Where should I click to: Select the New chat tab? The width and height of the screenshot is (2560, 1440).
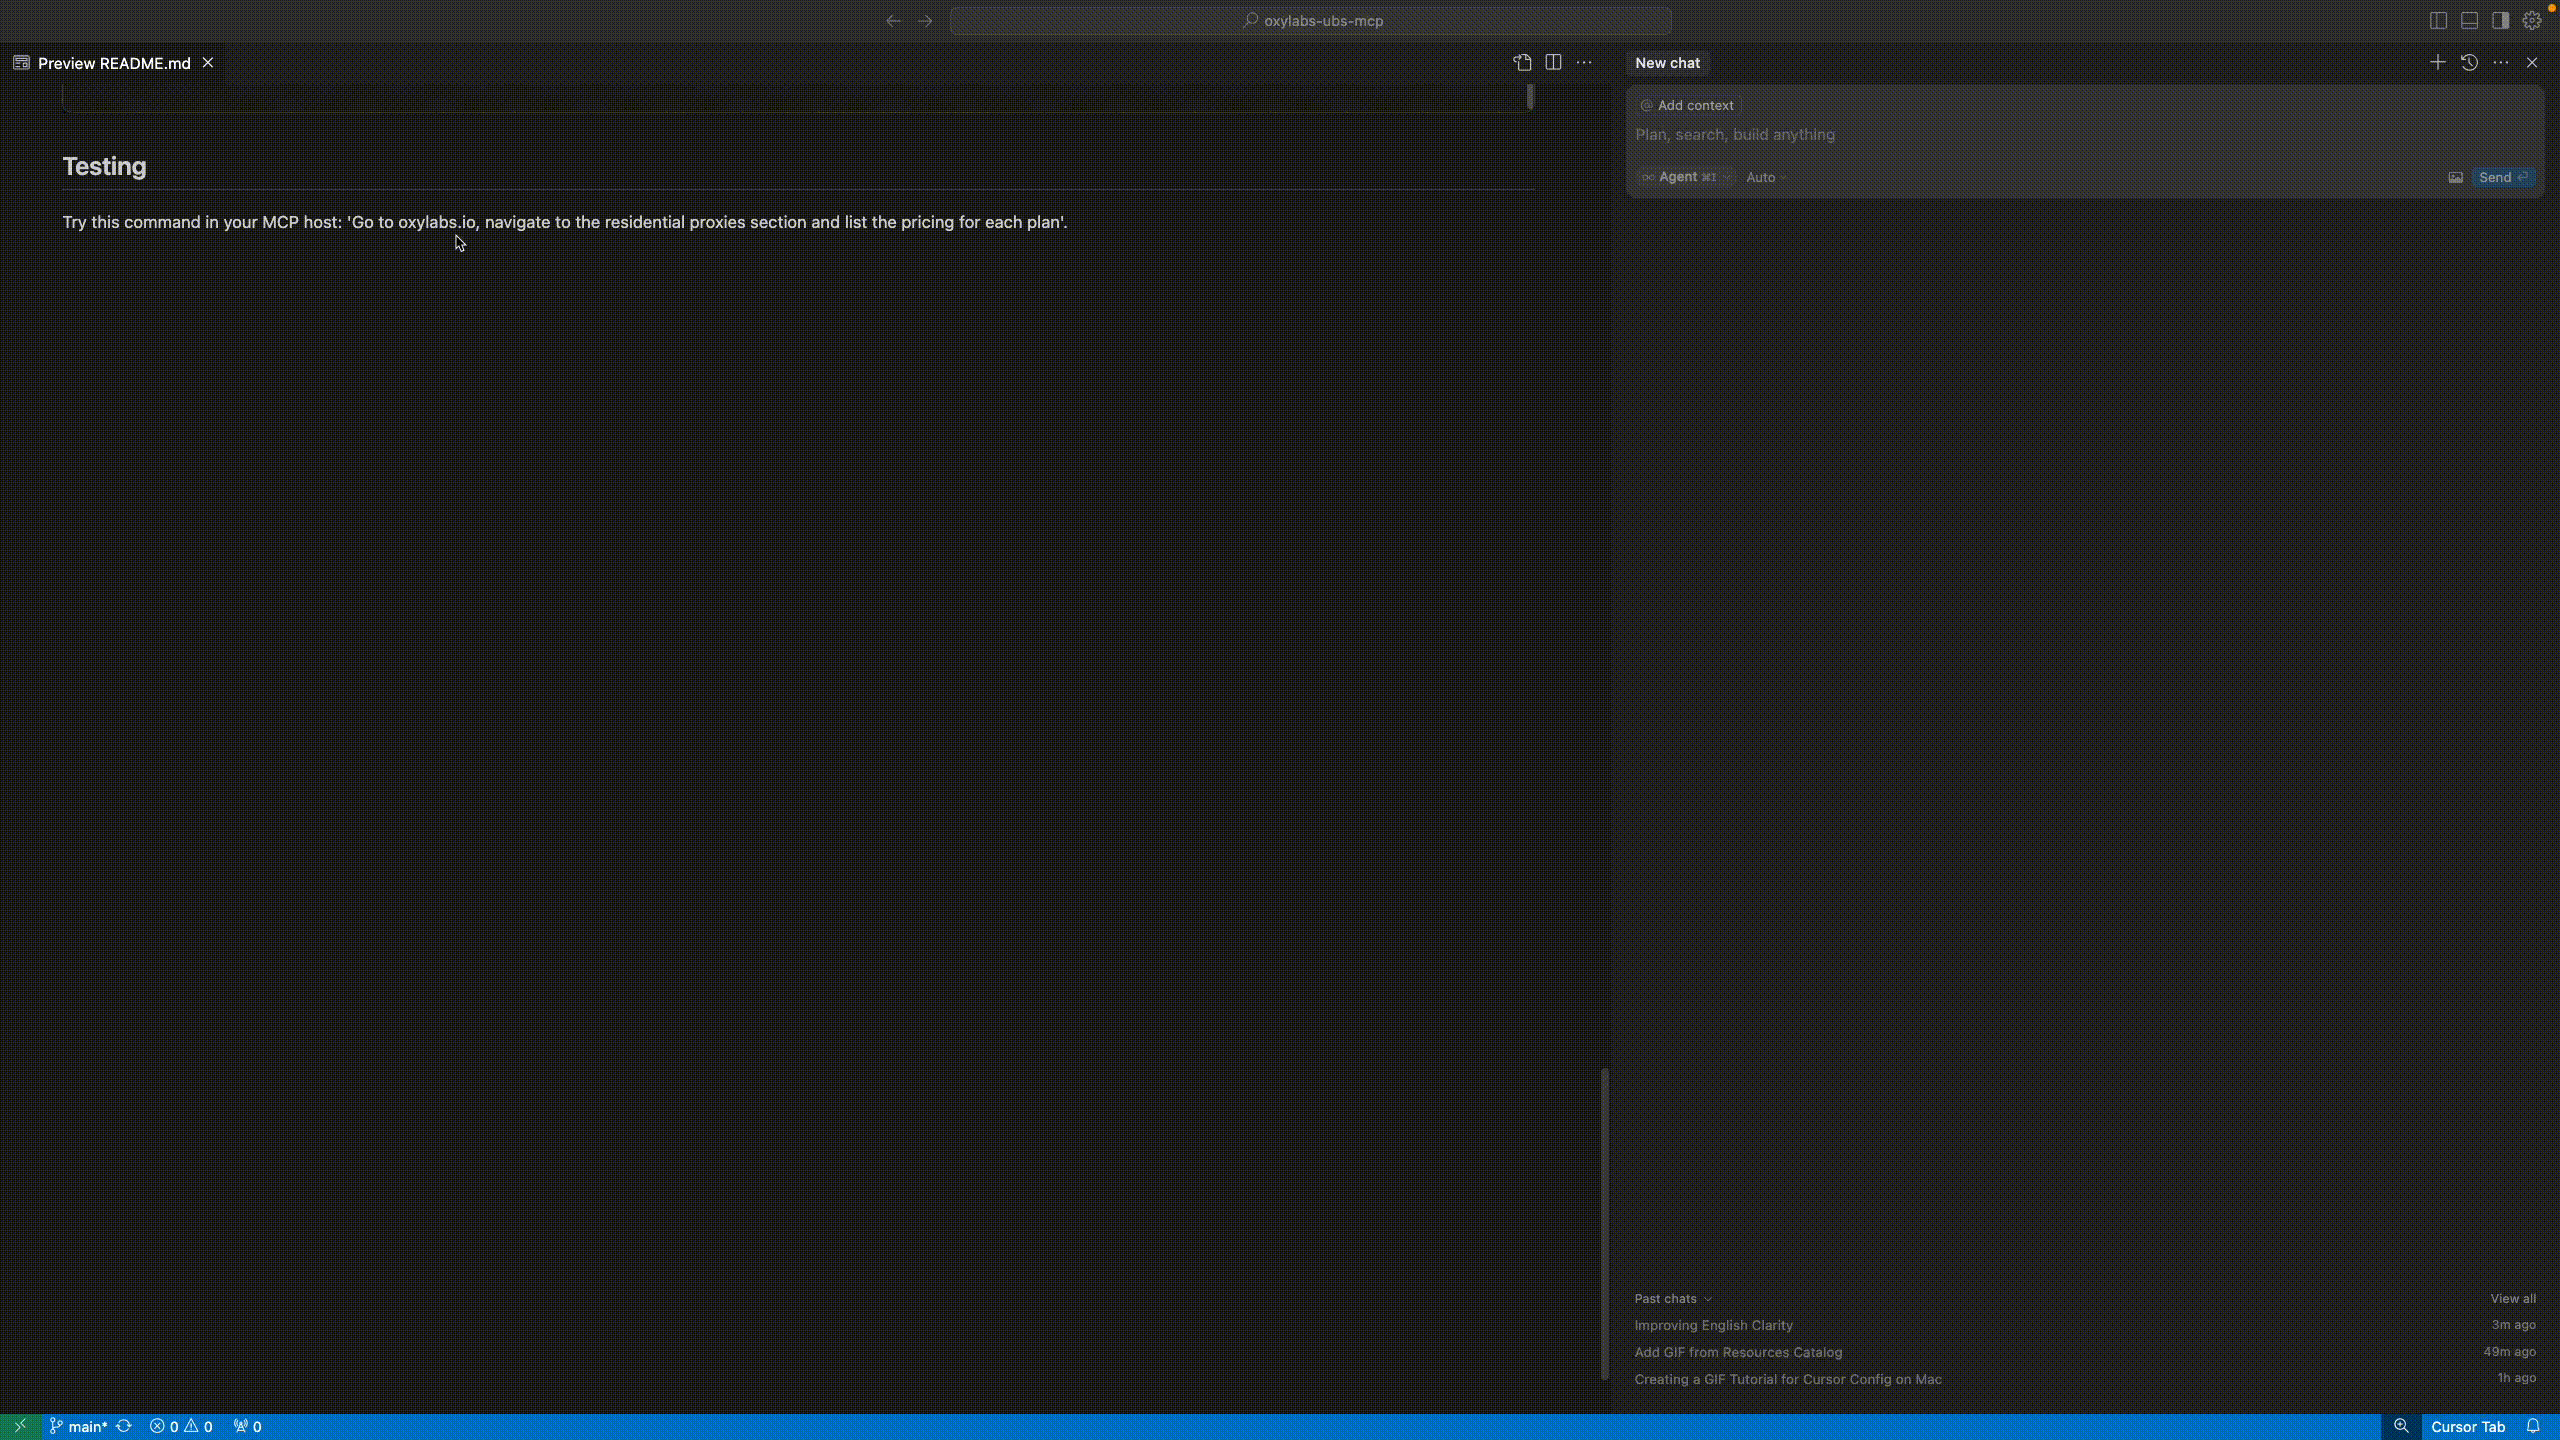click(1667, 63)
